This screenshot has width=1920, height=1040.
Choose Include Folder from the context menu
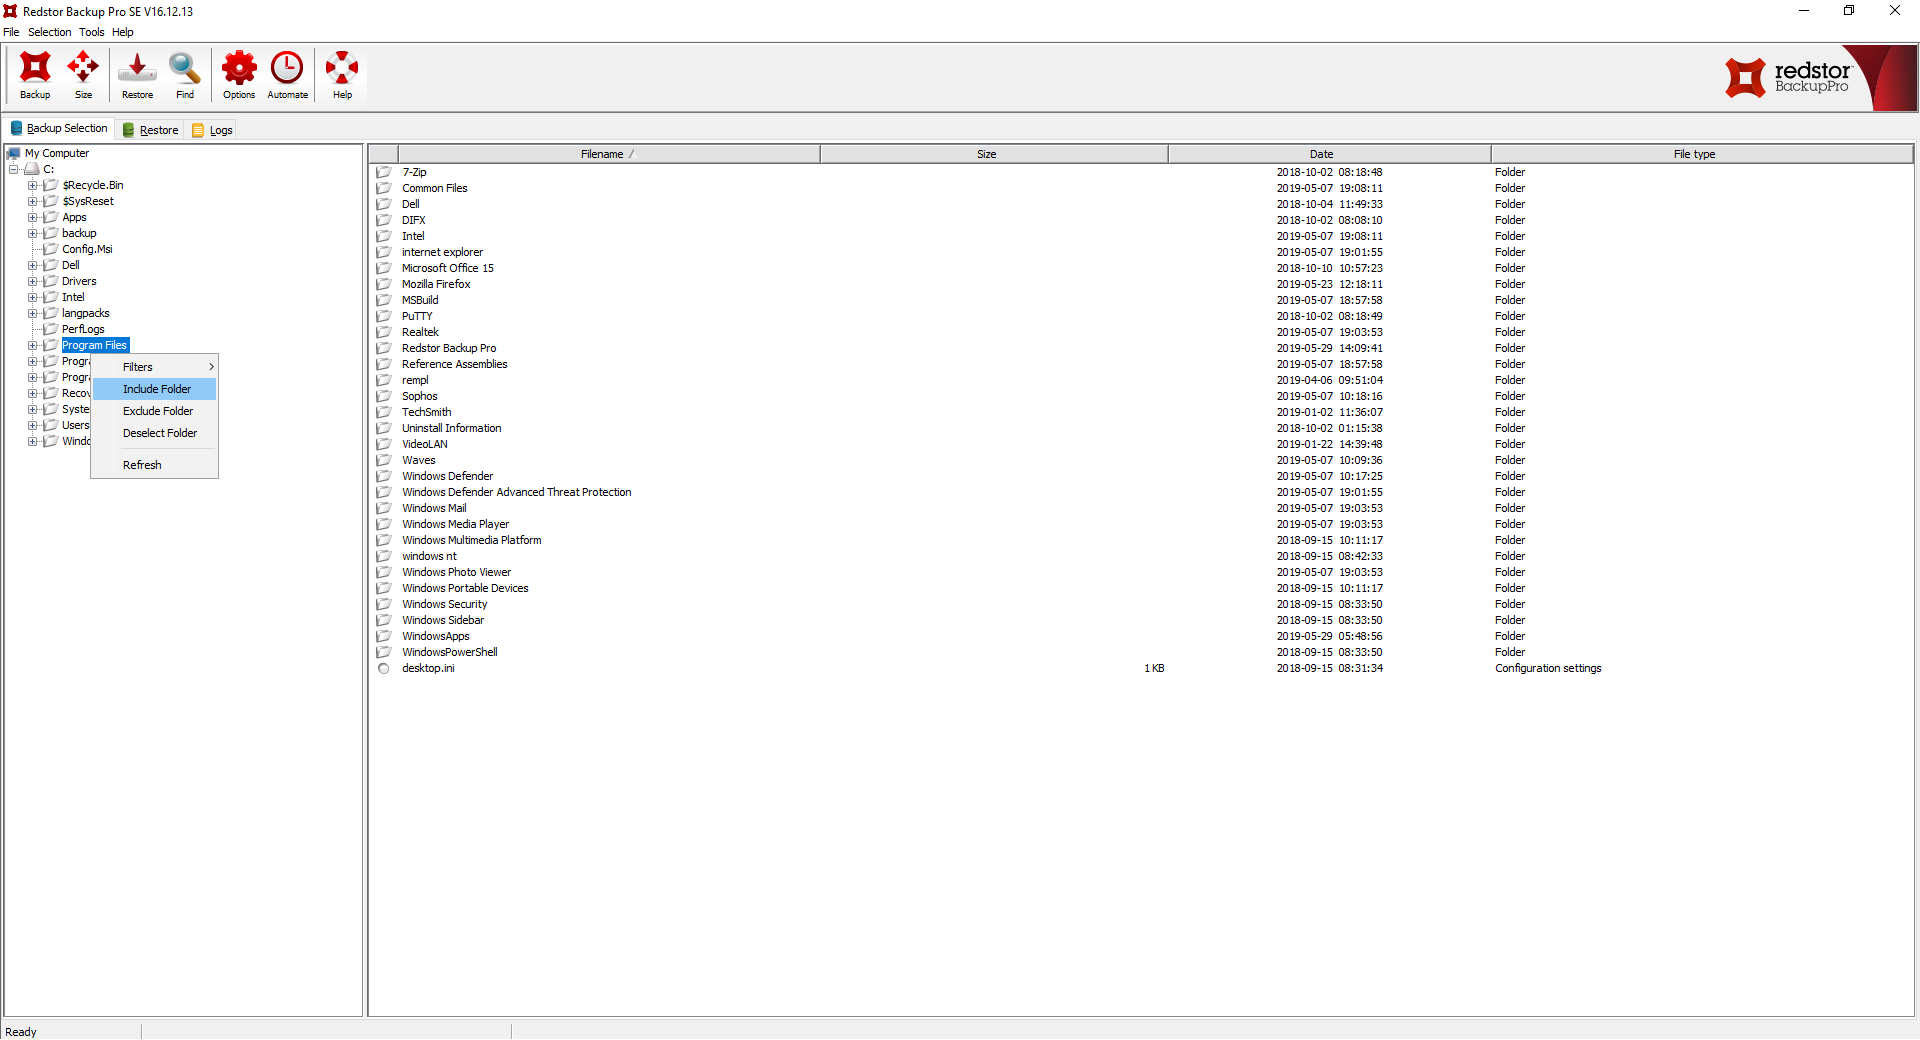click(155, 389)
